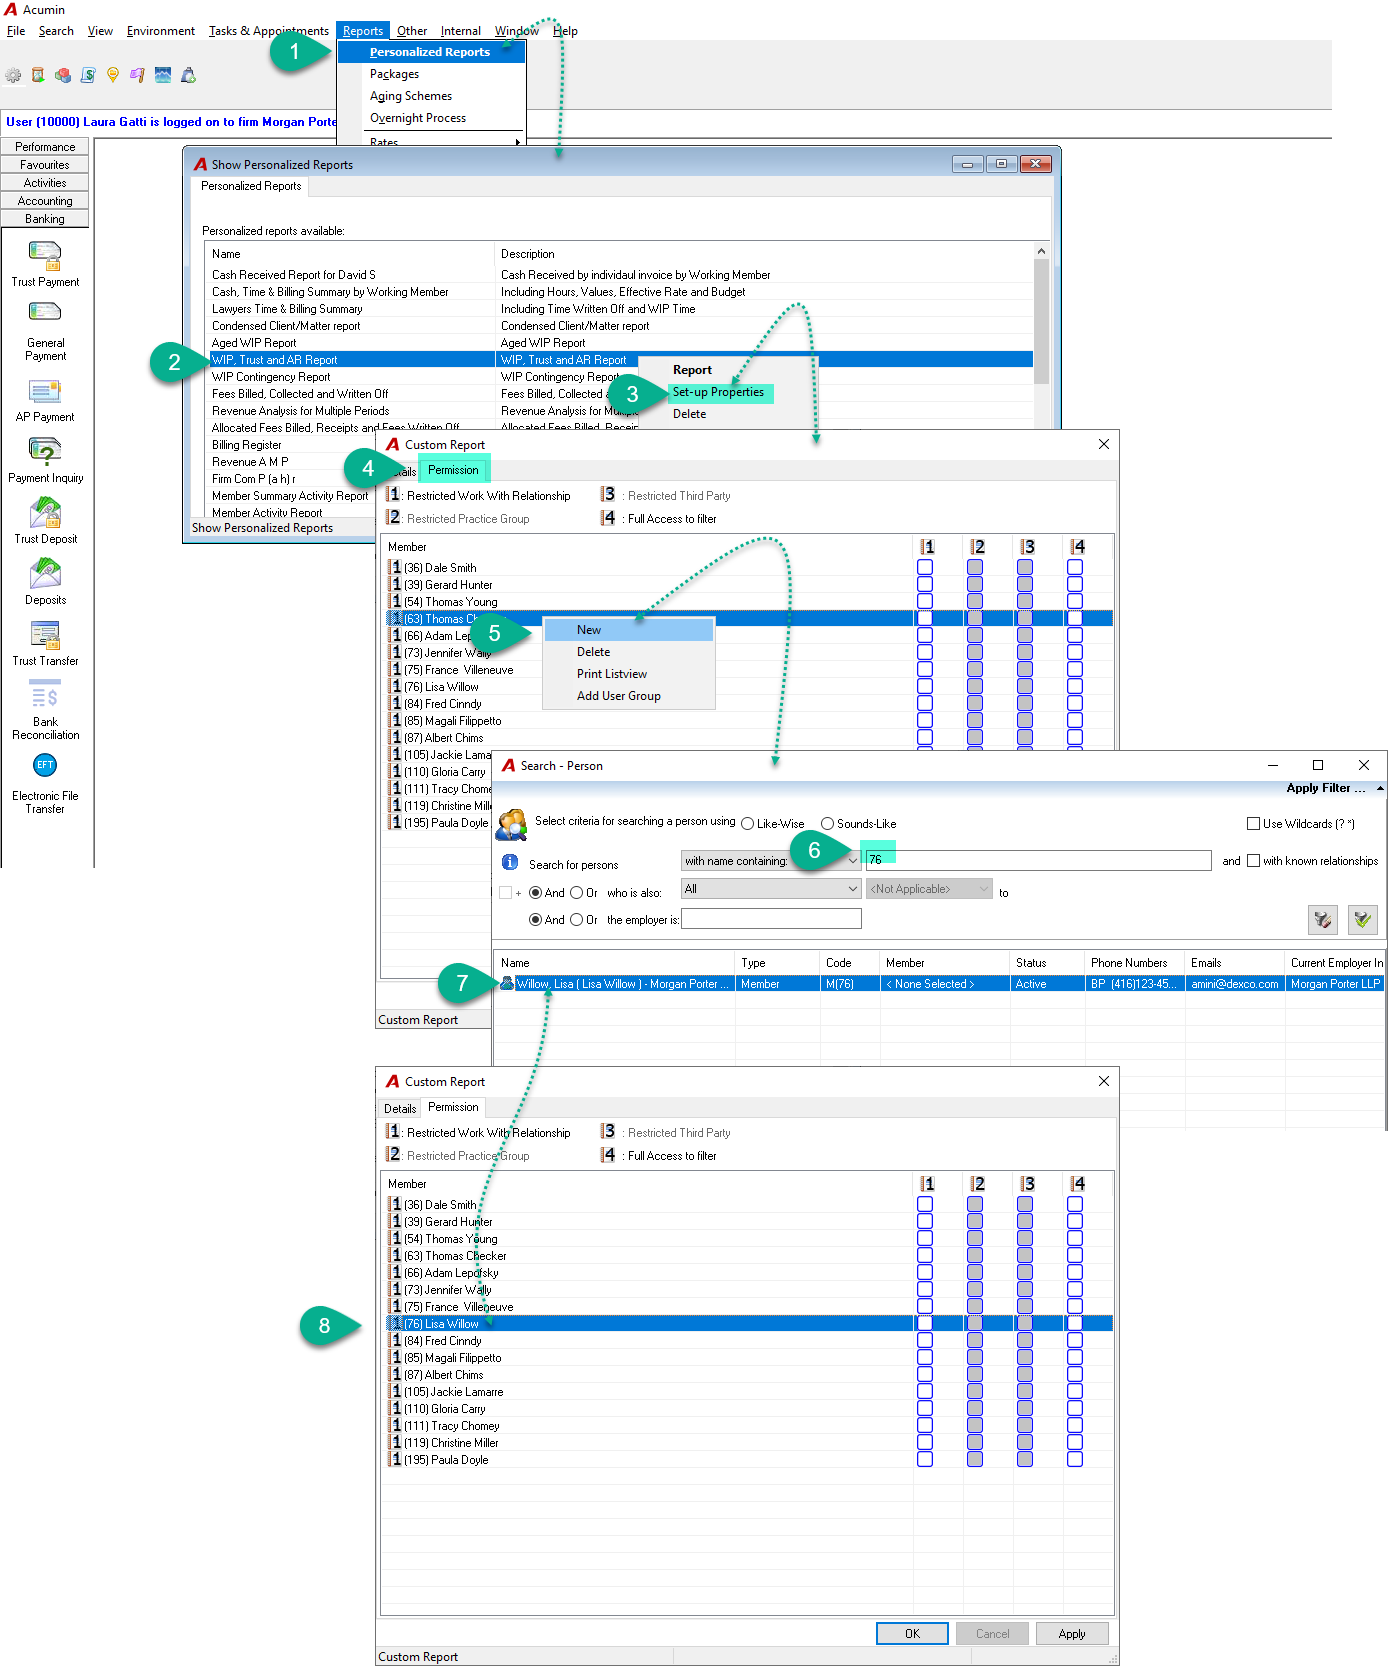Click the blue info icon beside Search for persons
The width and height of the screenshot is (1388, 1674).
(x=509, y=862)
